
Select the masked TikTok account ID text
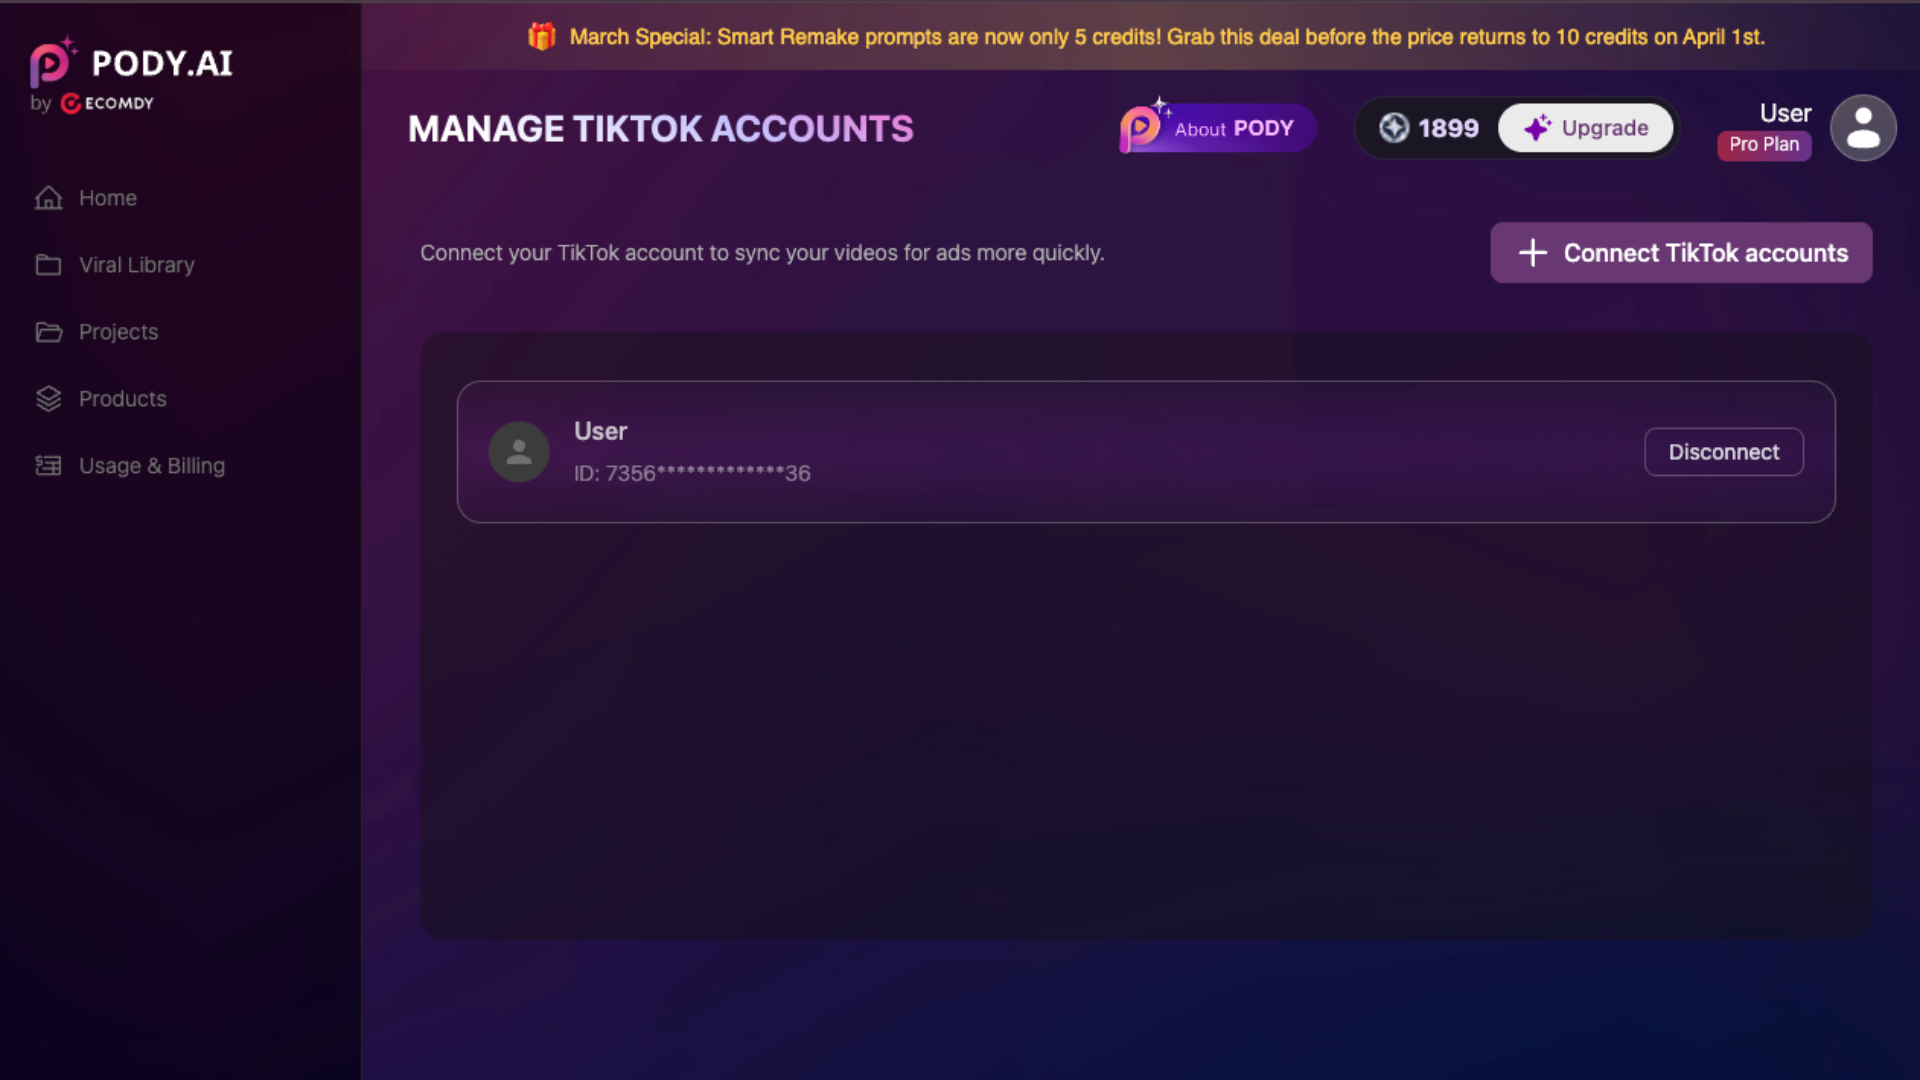click(692, 473)
